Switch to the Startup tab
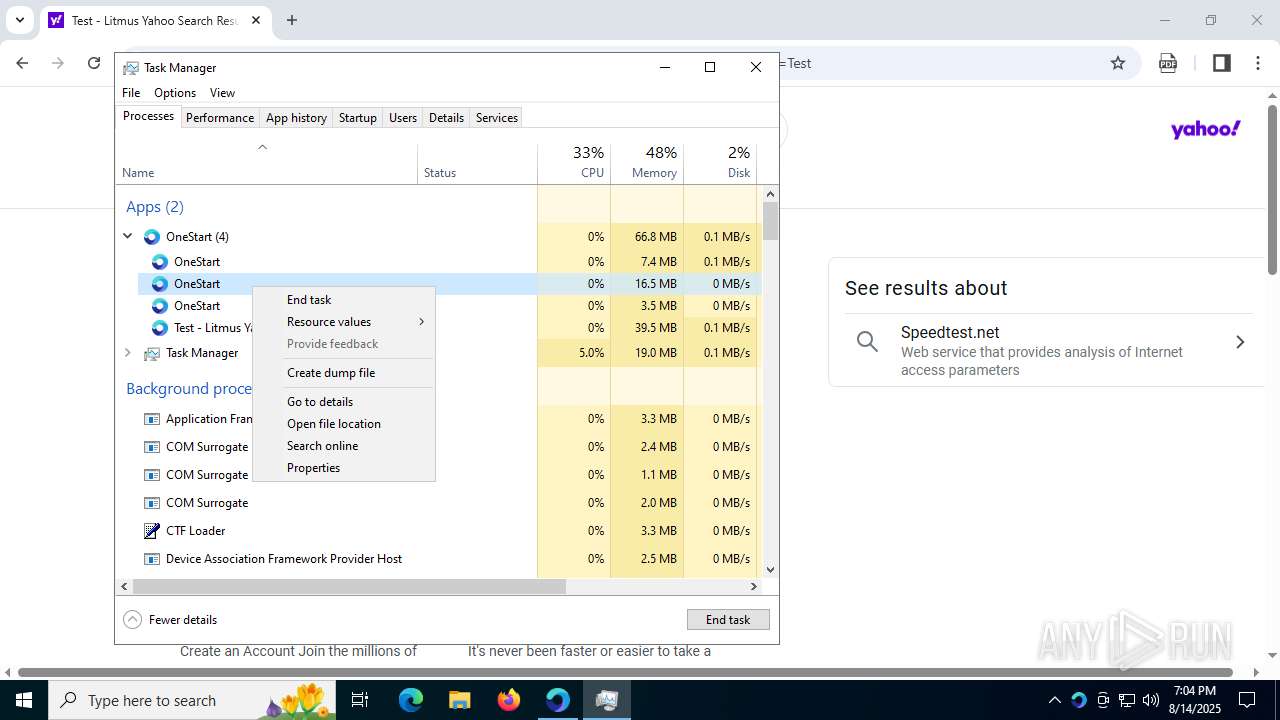Screen dimensions: 1280x720 pos(357,118)
